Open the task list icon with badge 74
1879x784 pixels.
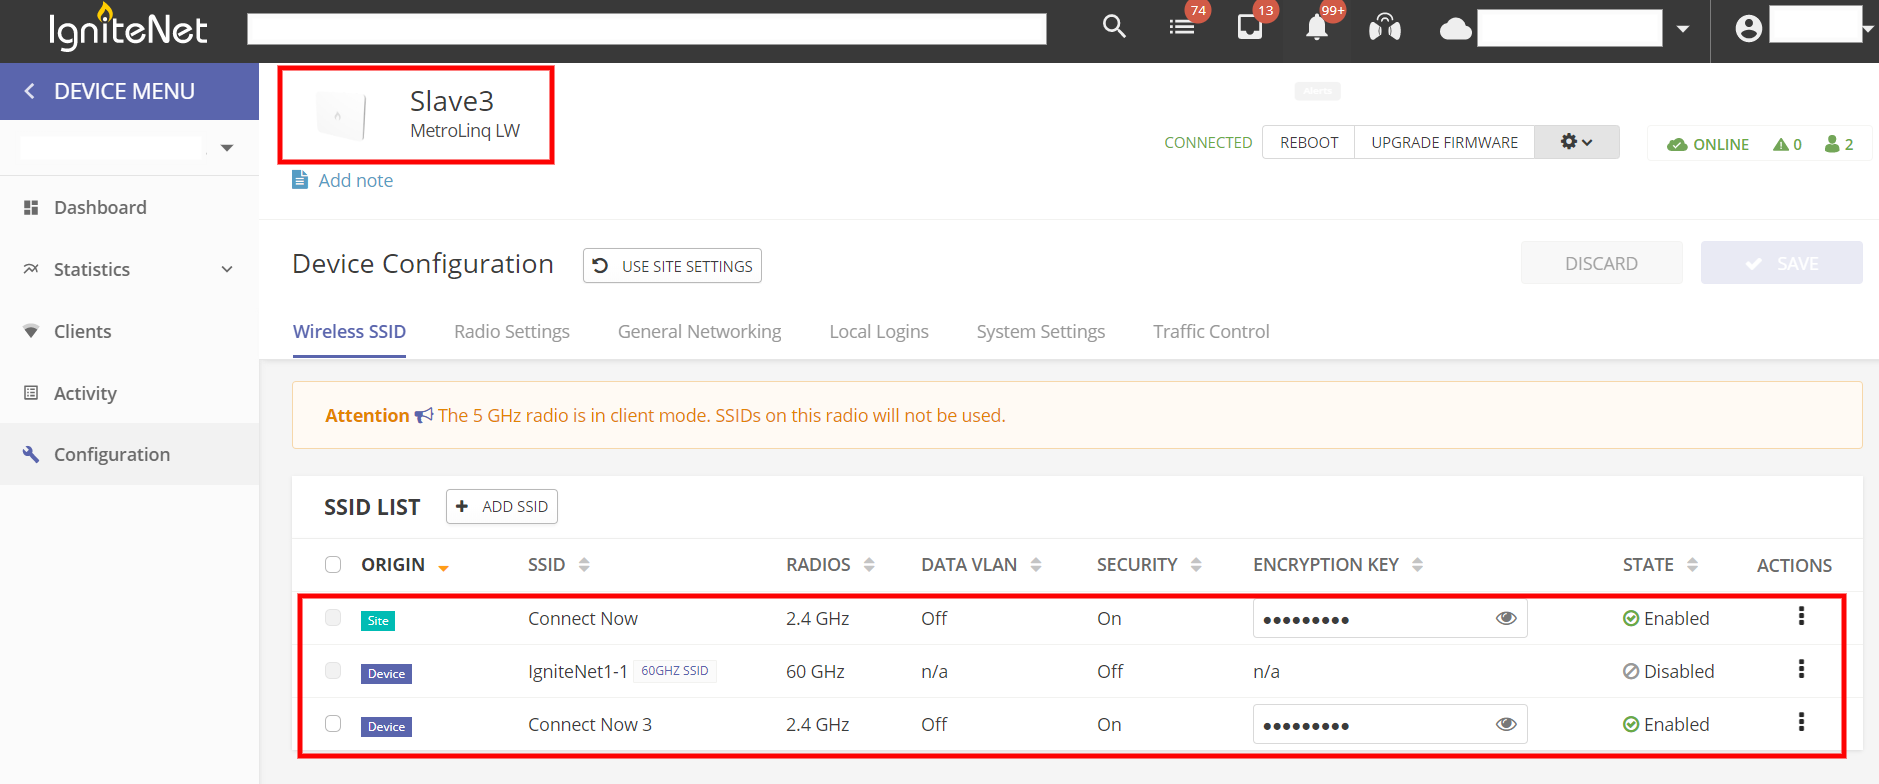coord(1182,28)
